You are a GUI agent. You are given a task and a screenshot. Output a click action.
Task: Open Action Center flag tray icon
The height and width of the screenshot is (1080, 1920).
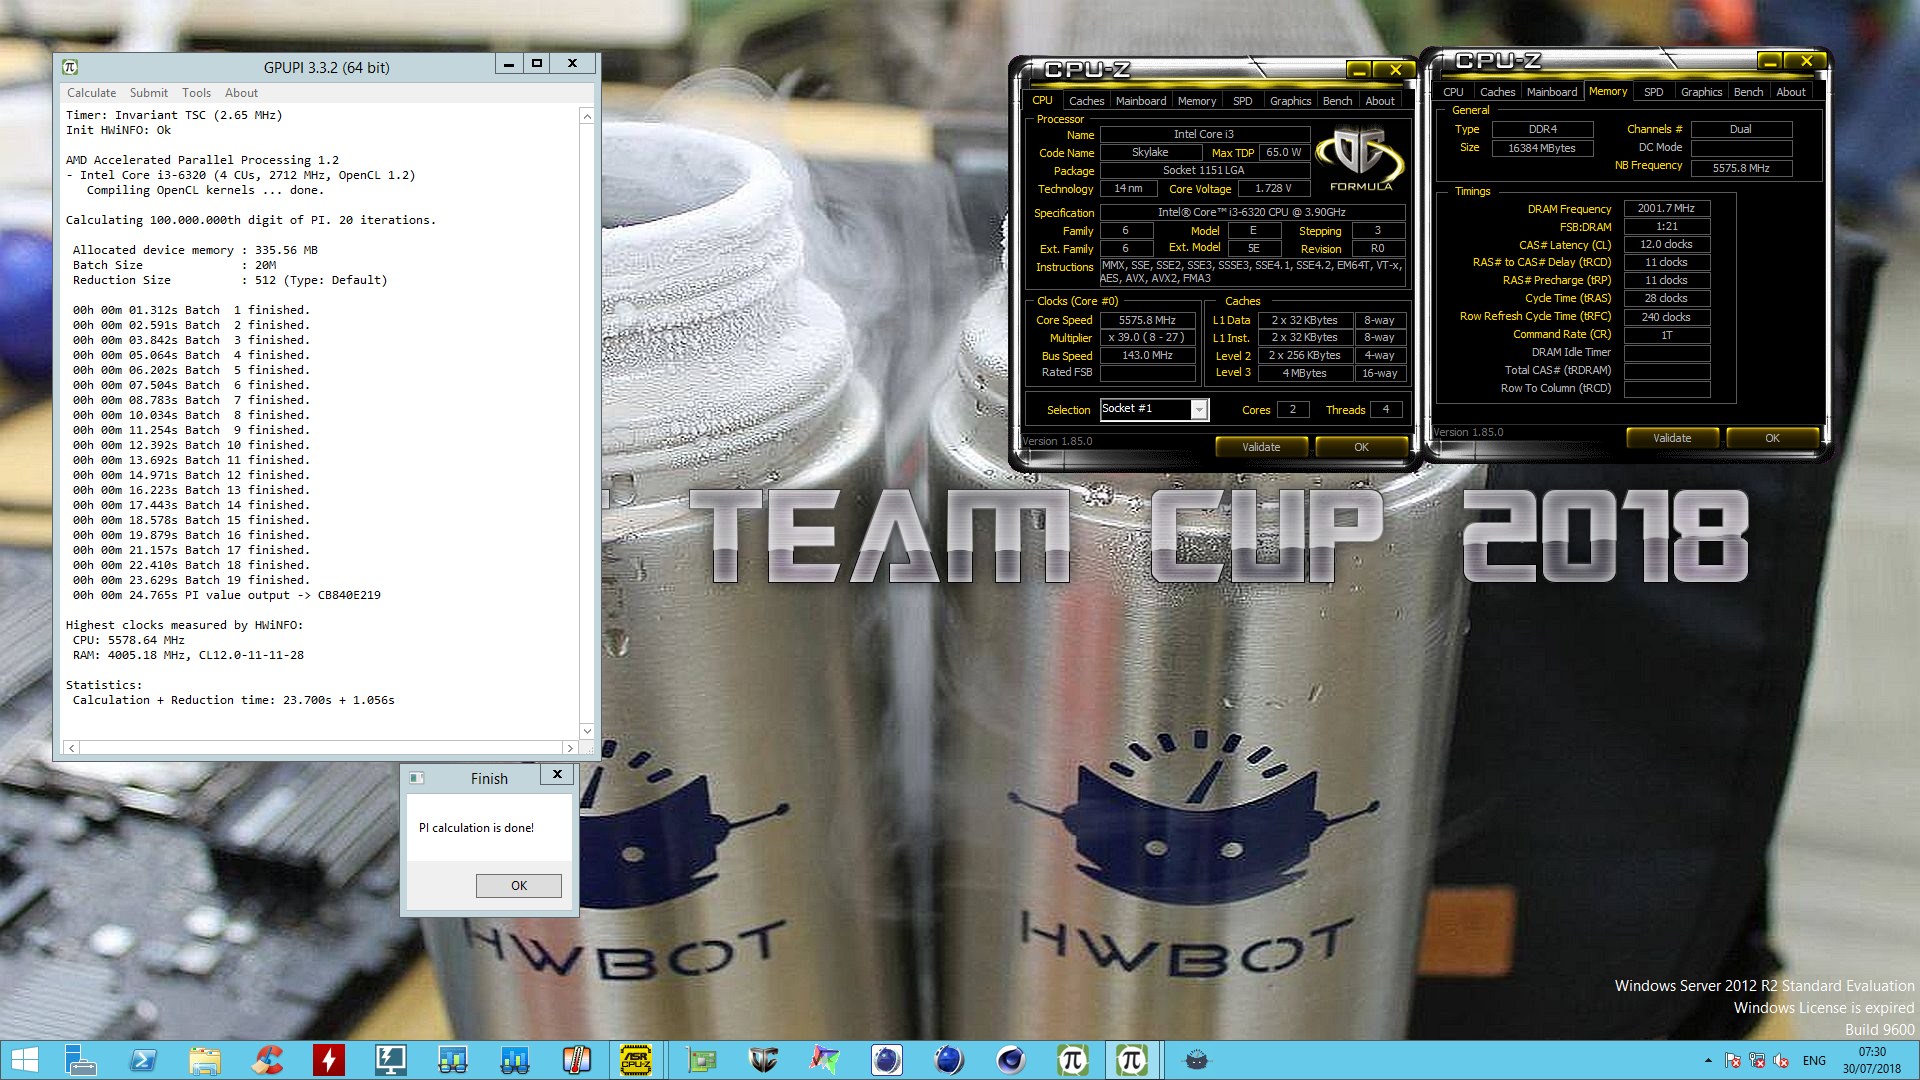point(1733,1061)
